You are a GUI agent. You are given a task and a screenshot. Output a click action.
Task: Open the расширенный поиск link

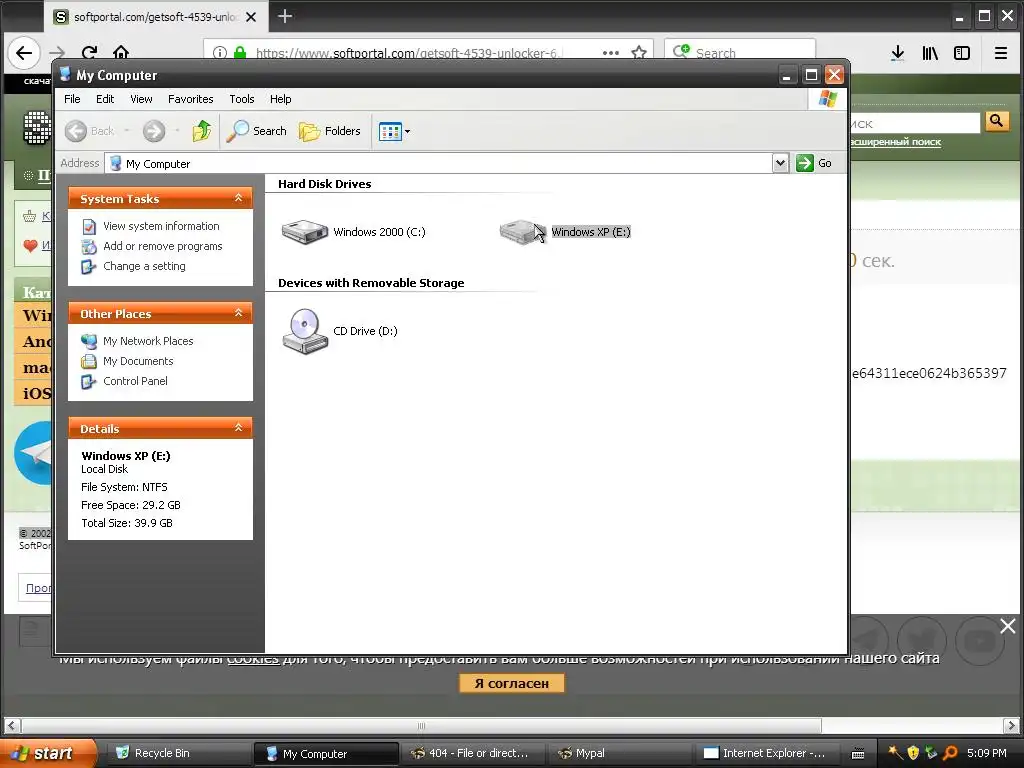pyautogui.click(x=896, y=142)
